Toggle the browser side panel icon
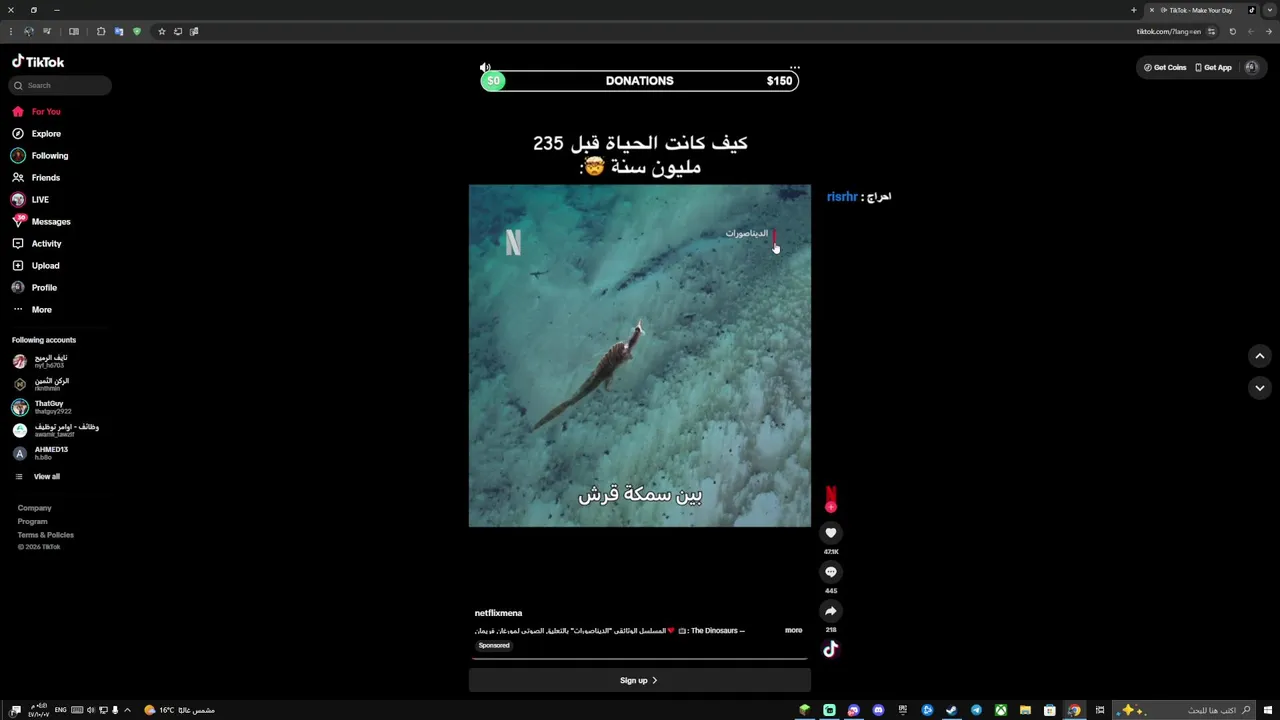Viewport: 1280px width, 720px height. point(73,31)
